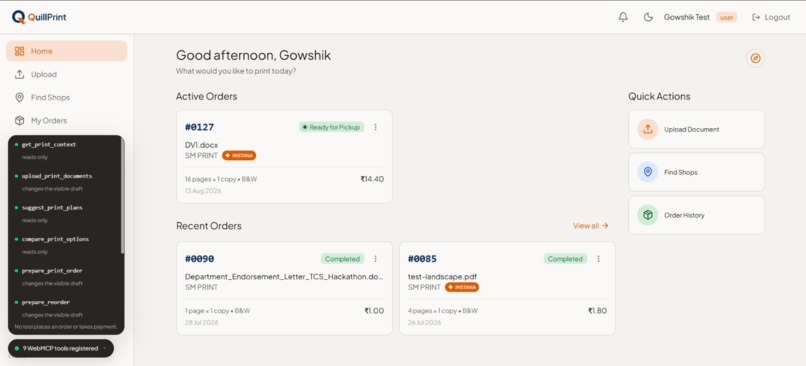The image size is (806, 366).
Task: Open My Orders in the sidebar
Action: [67, 120]
